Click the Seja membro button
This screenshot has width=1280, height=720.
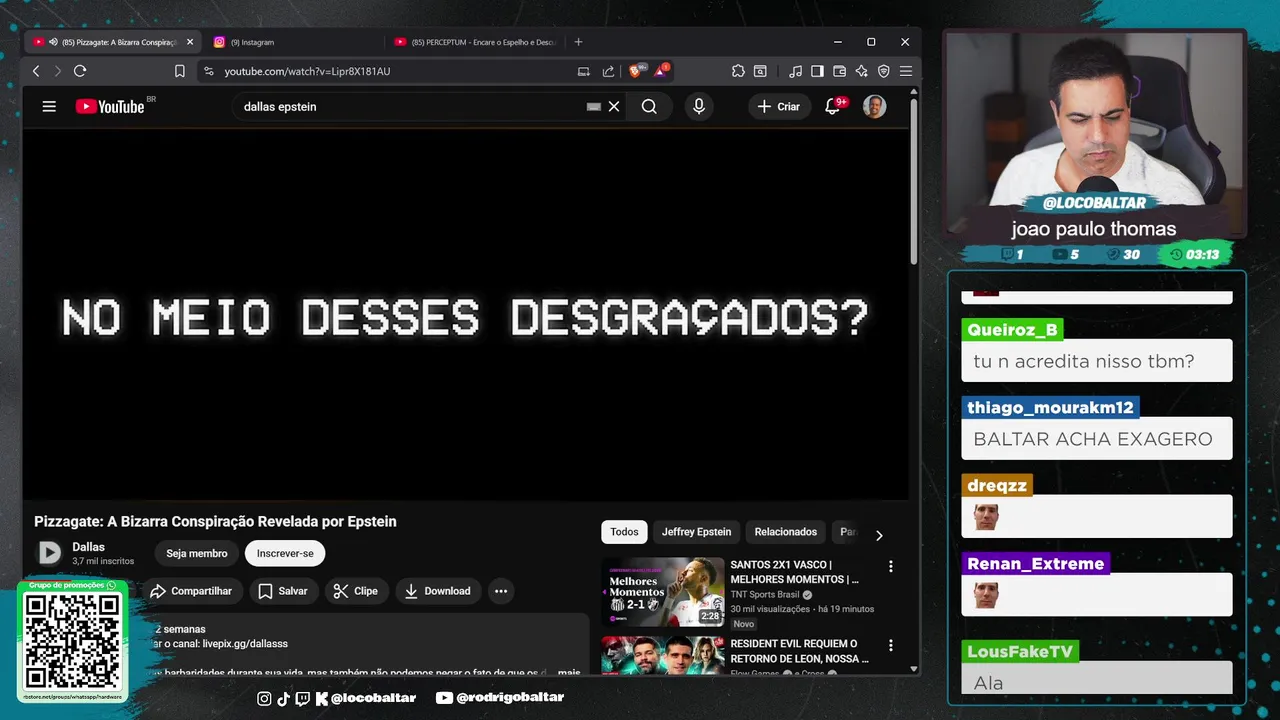pyautogui.click(x=197, y=553)
